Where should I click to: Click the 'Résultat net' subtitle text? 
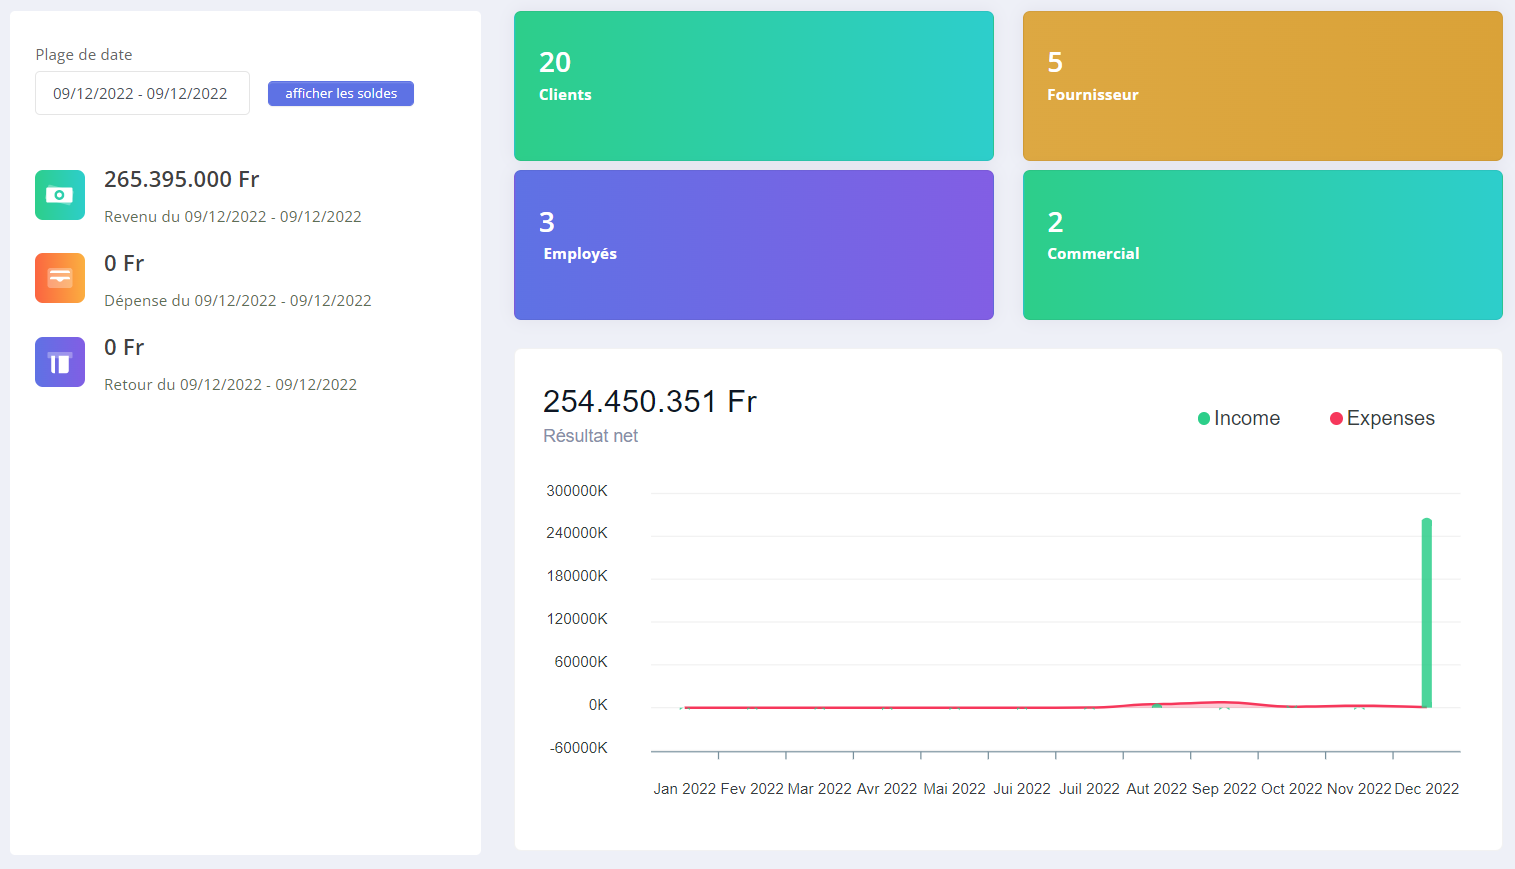tap(590, 436)
